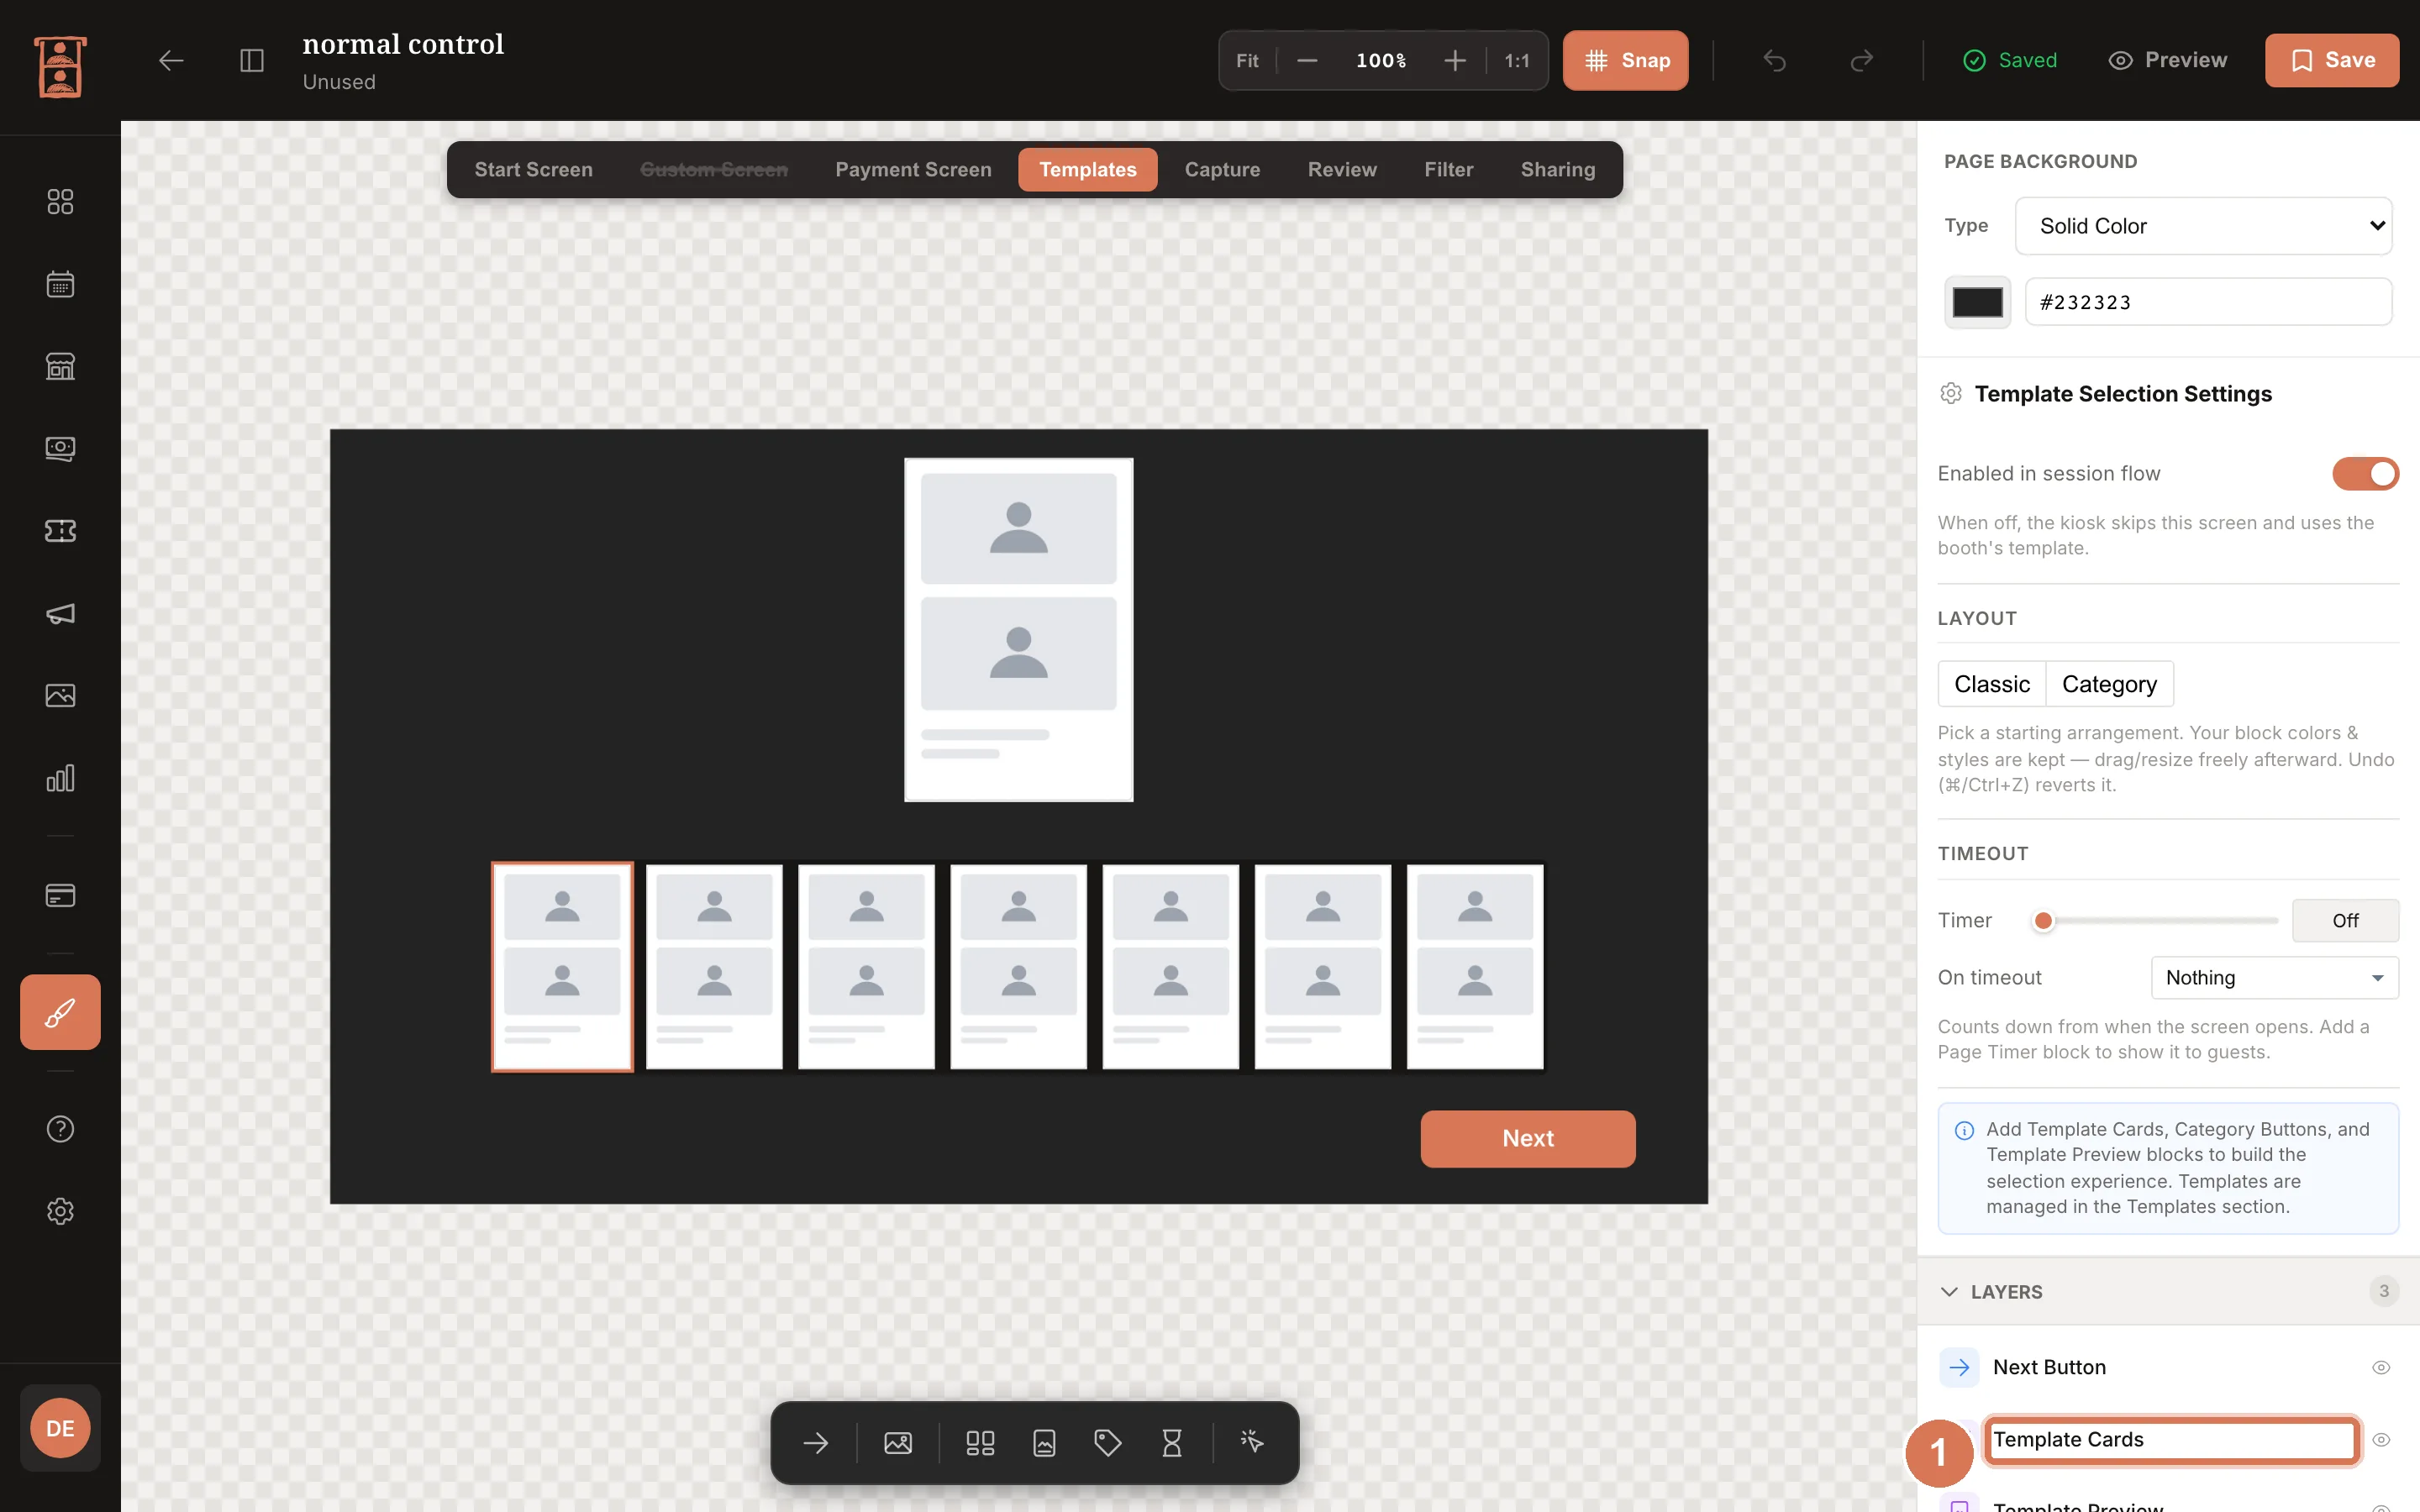Open the dark background color swatch

tap(1977, 302)
